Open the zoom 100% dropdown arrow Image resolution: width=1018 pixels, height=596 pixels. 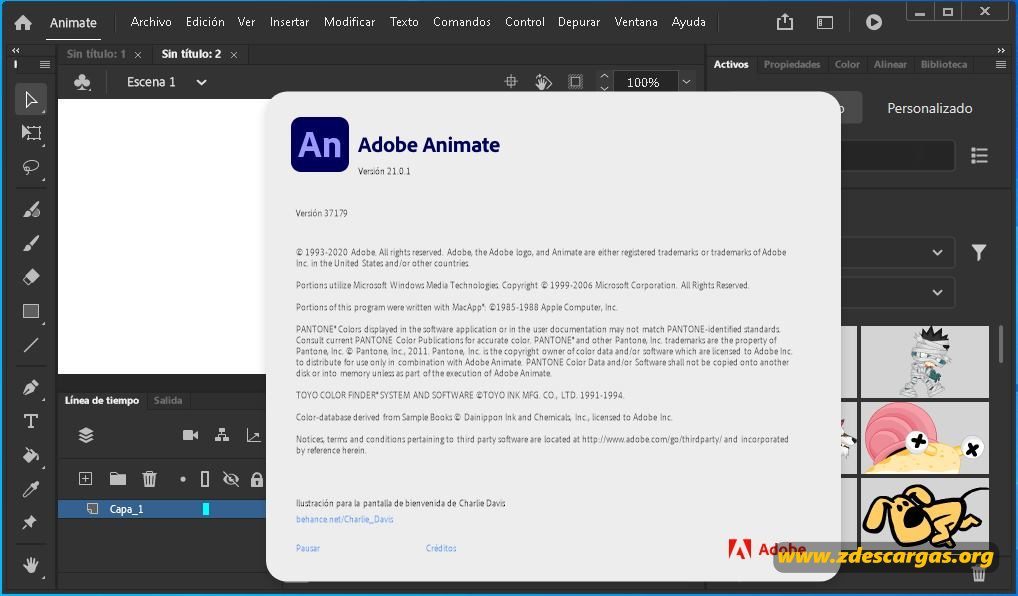[x=686, y=82]
